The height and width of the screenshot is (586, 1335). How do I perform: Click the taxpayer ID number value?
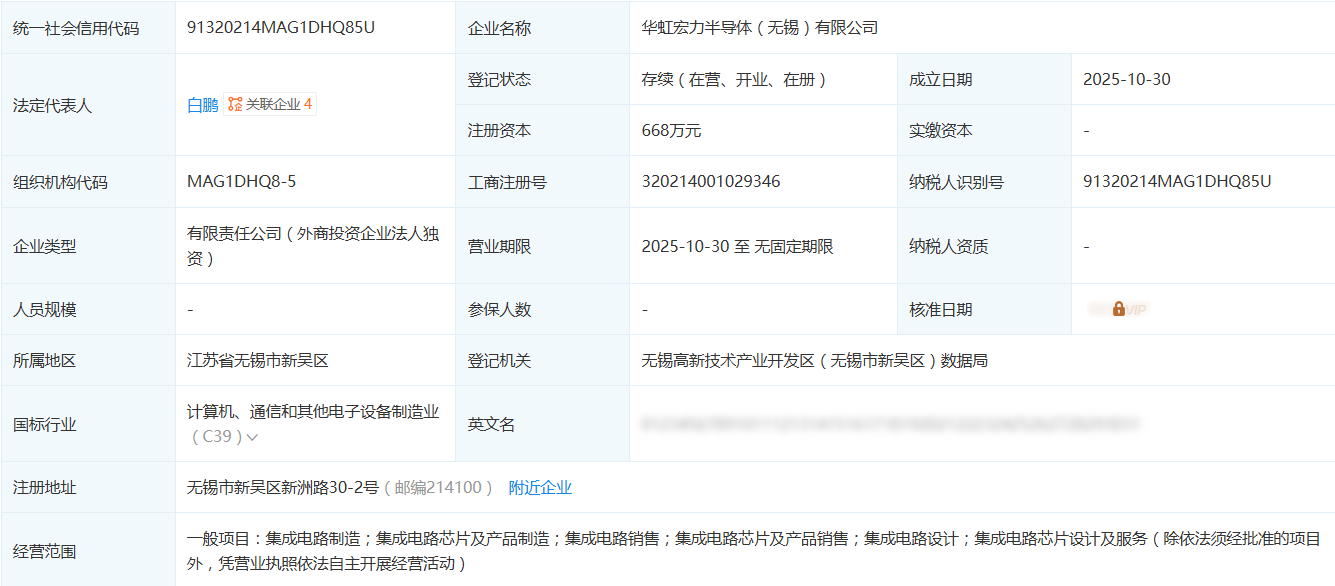tap(1177, 181)
